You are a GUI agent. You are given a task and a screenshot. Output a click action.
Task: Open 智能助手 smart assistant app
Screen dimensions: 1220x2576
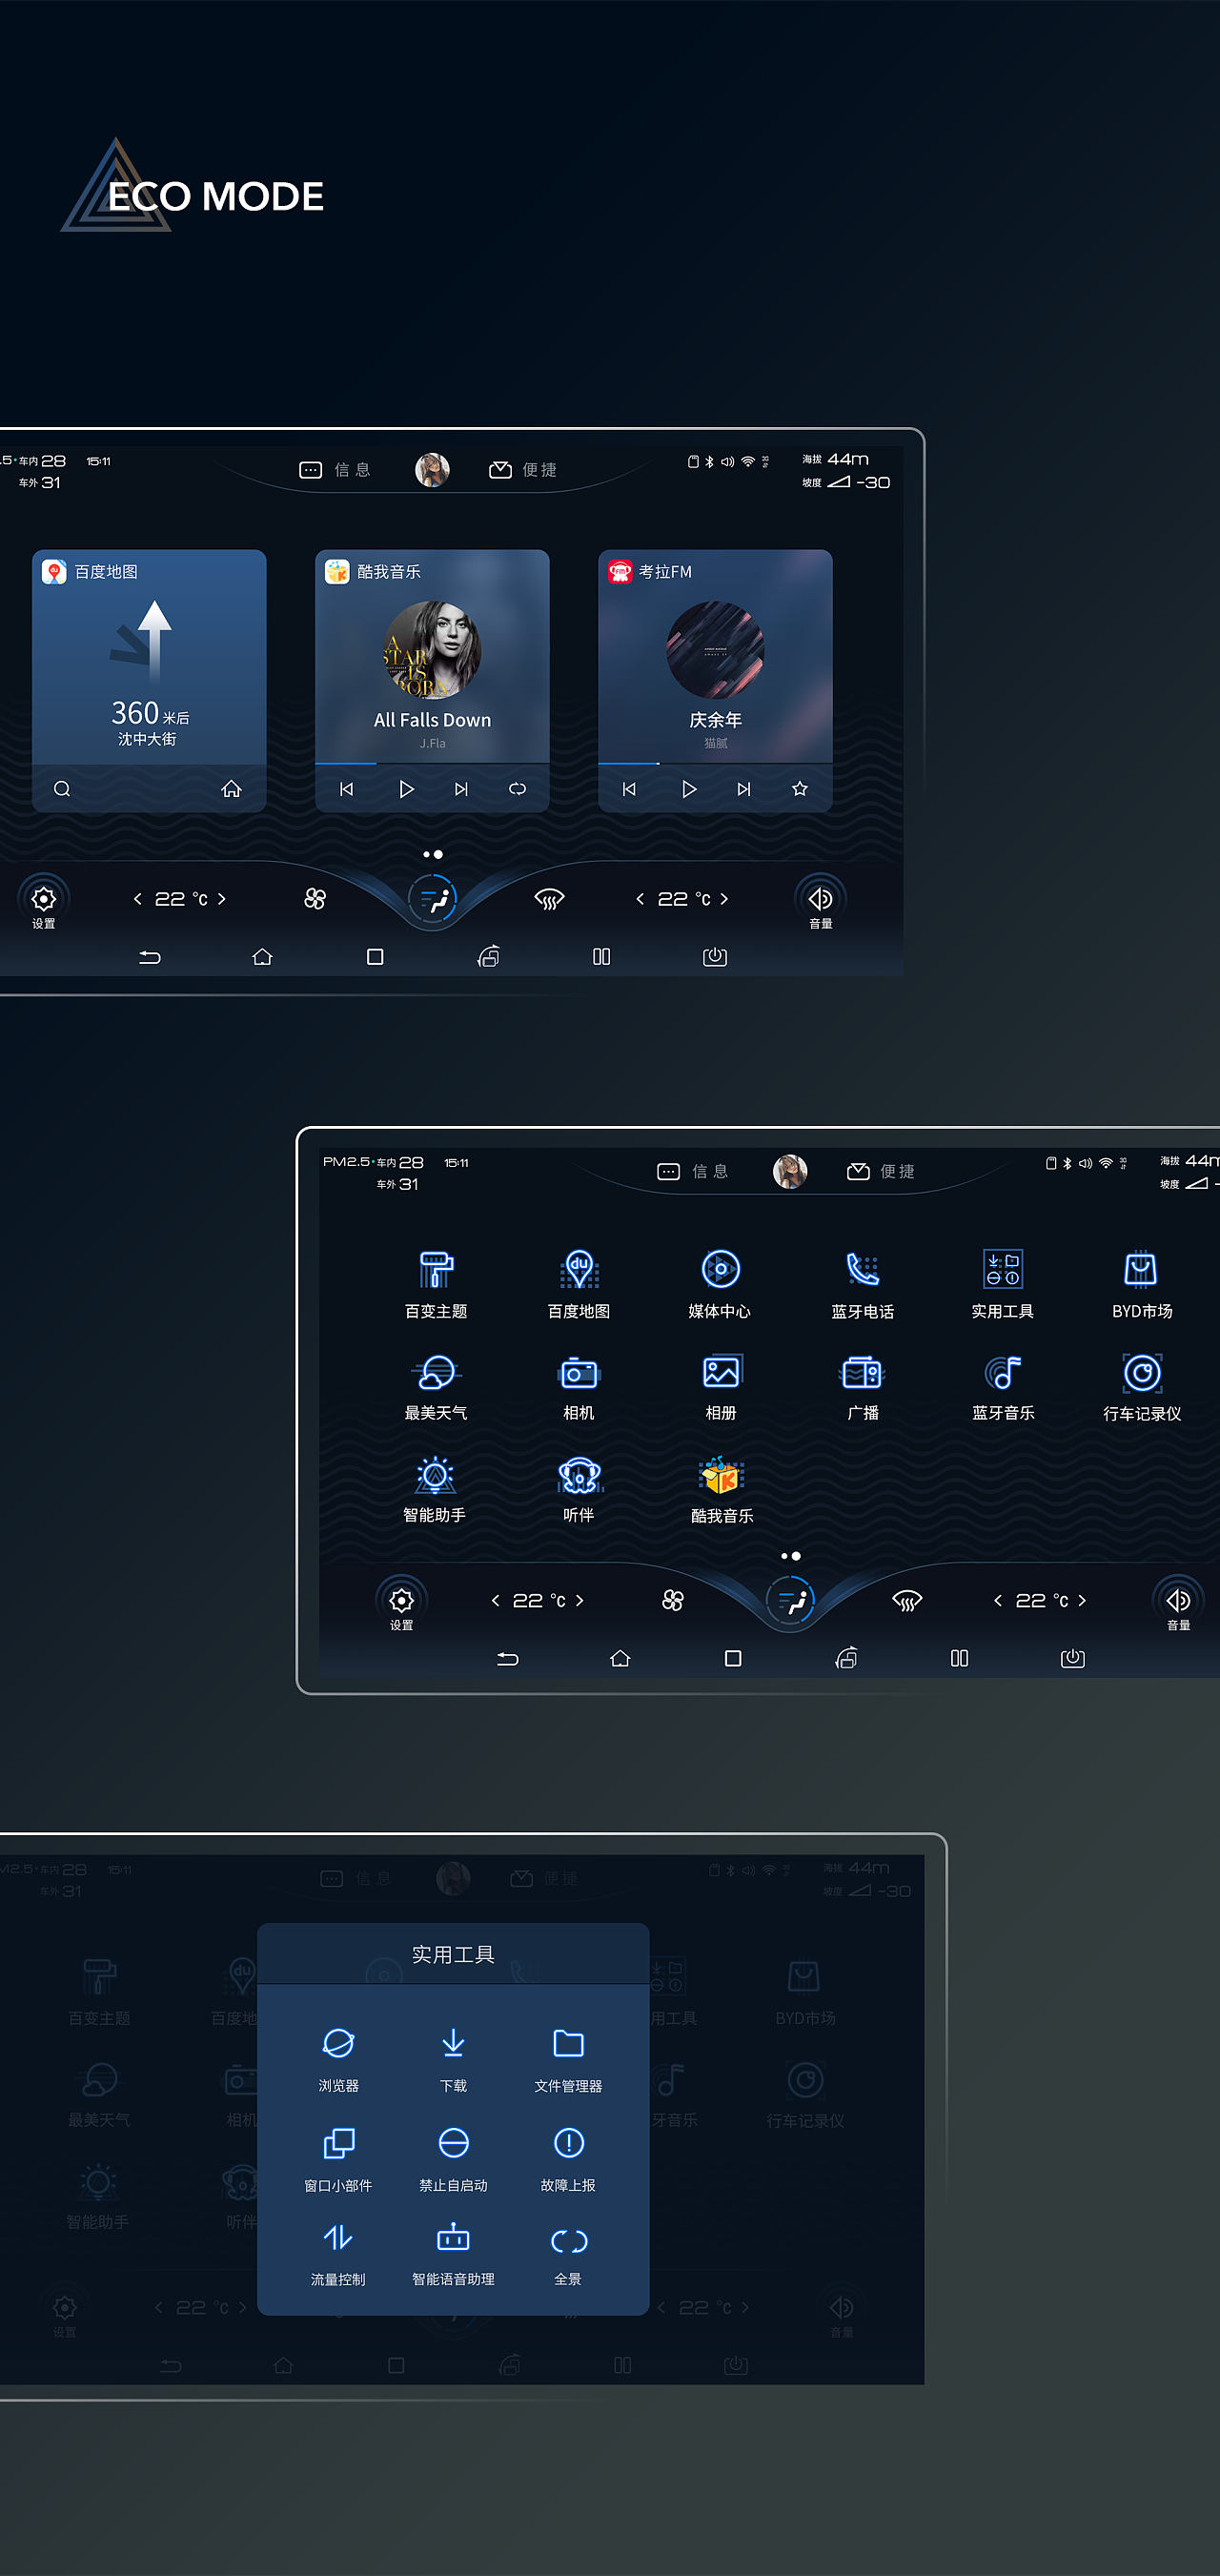pos(434,1489)
